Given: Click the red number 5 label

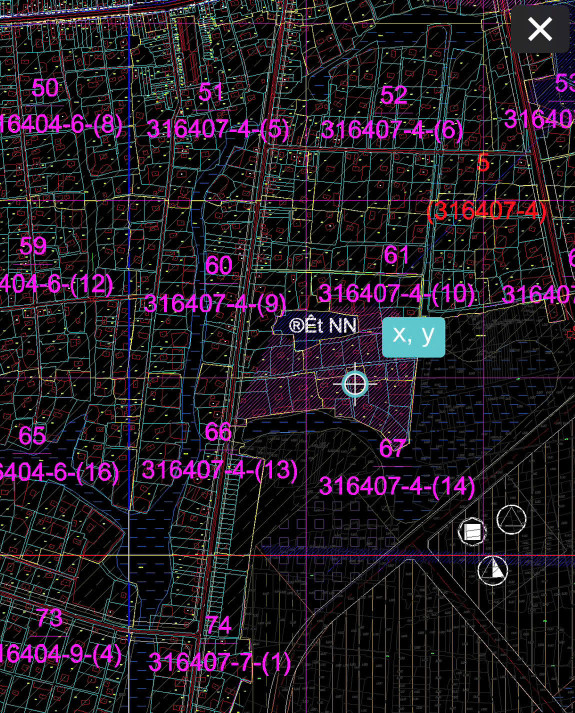Looking at the screenshot, I should click(x=484, y=162).
